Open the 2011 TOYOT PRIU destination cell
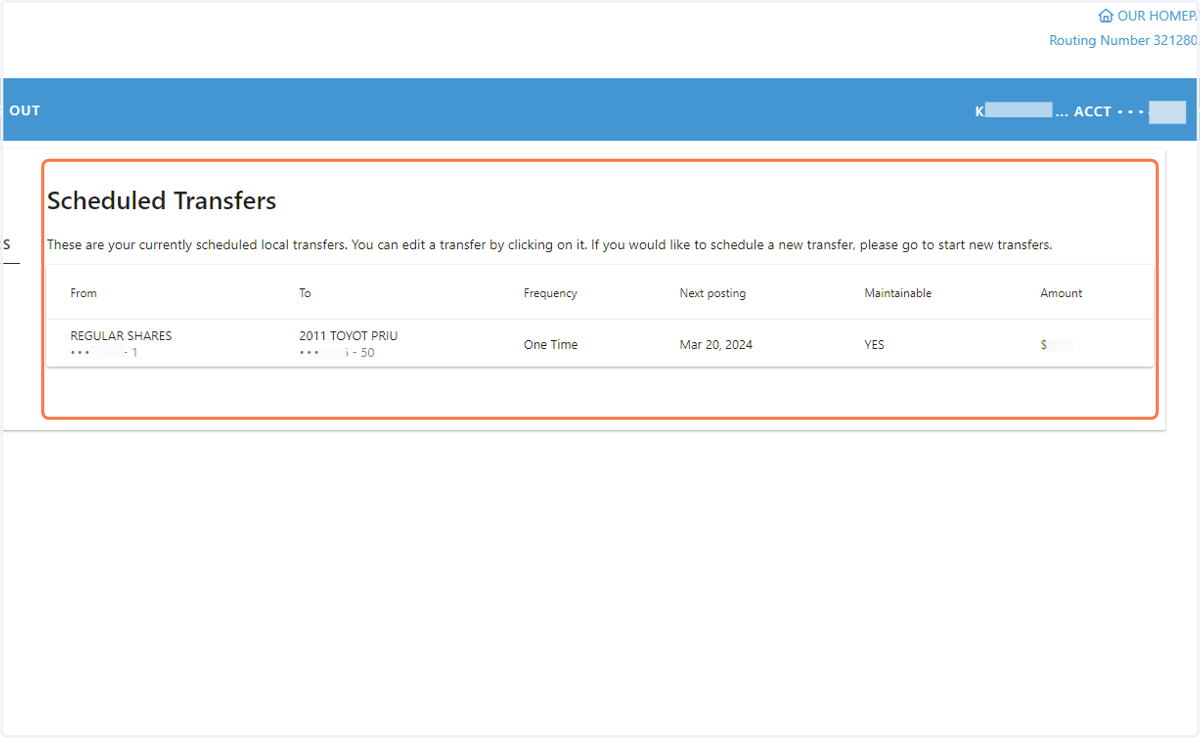1200x738 pixels. coord(349,344)
